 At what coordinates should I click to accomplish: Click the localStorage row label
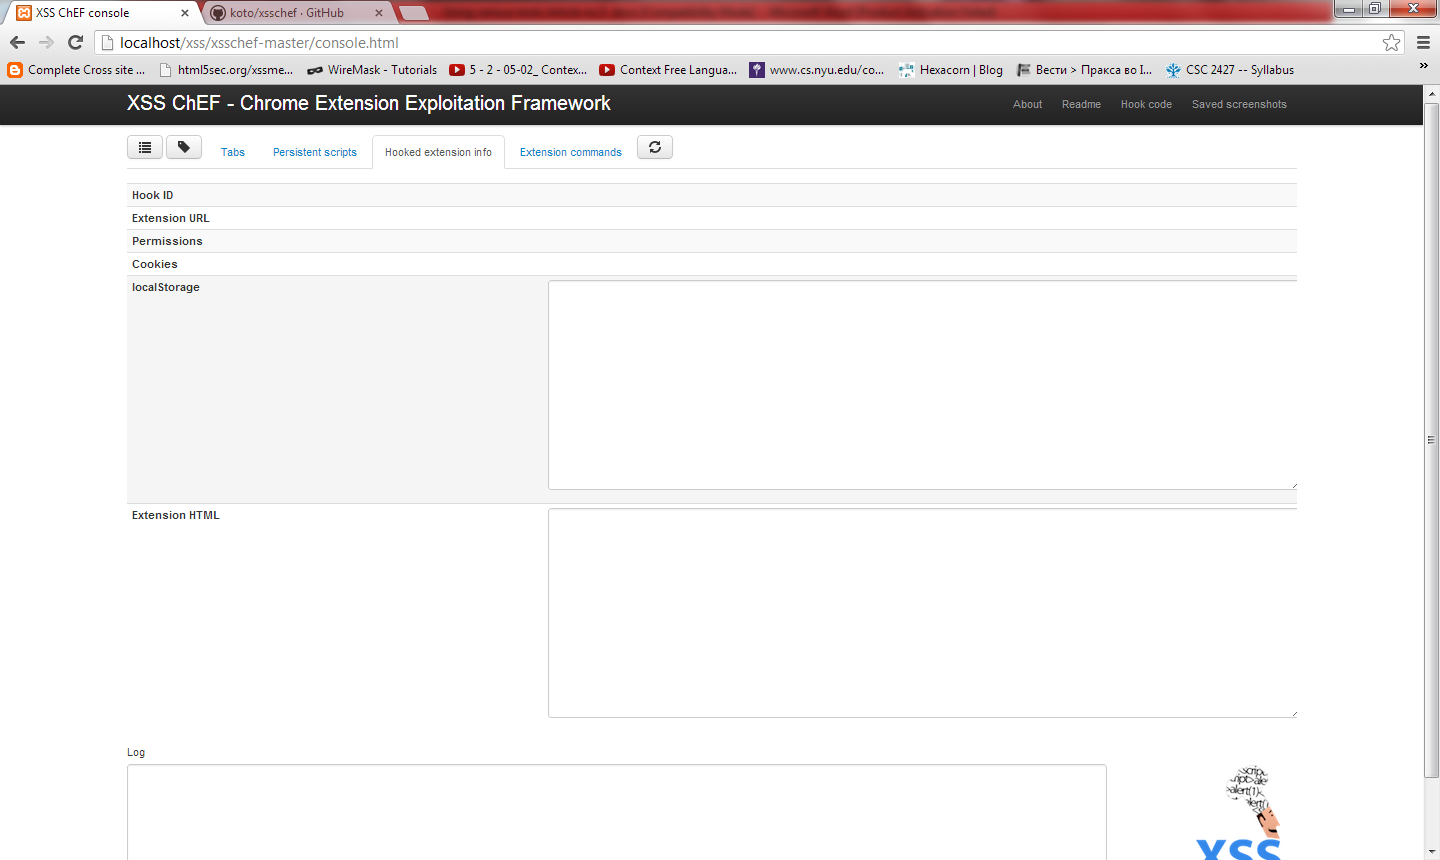tap(166, 287)
